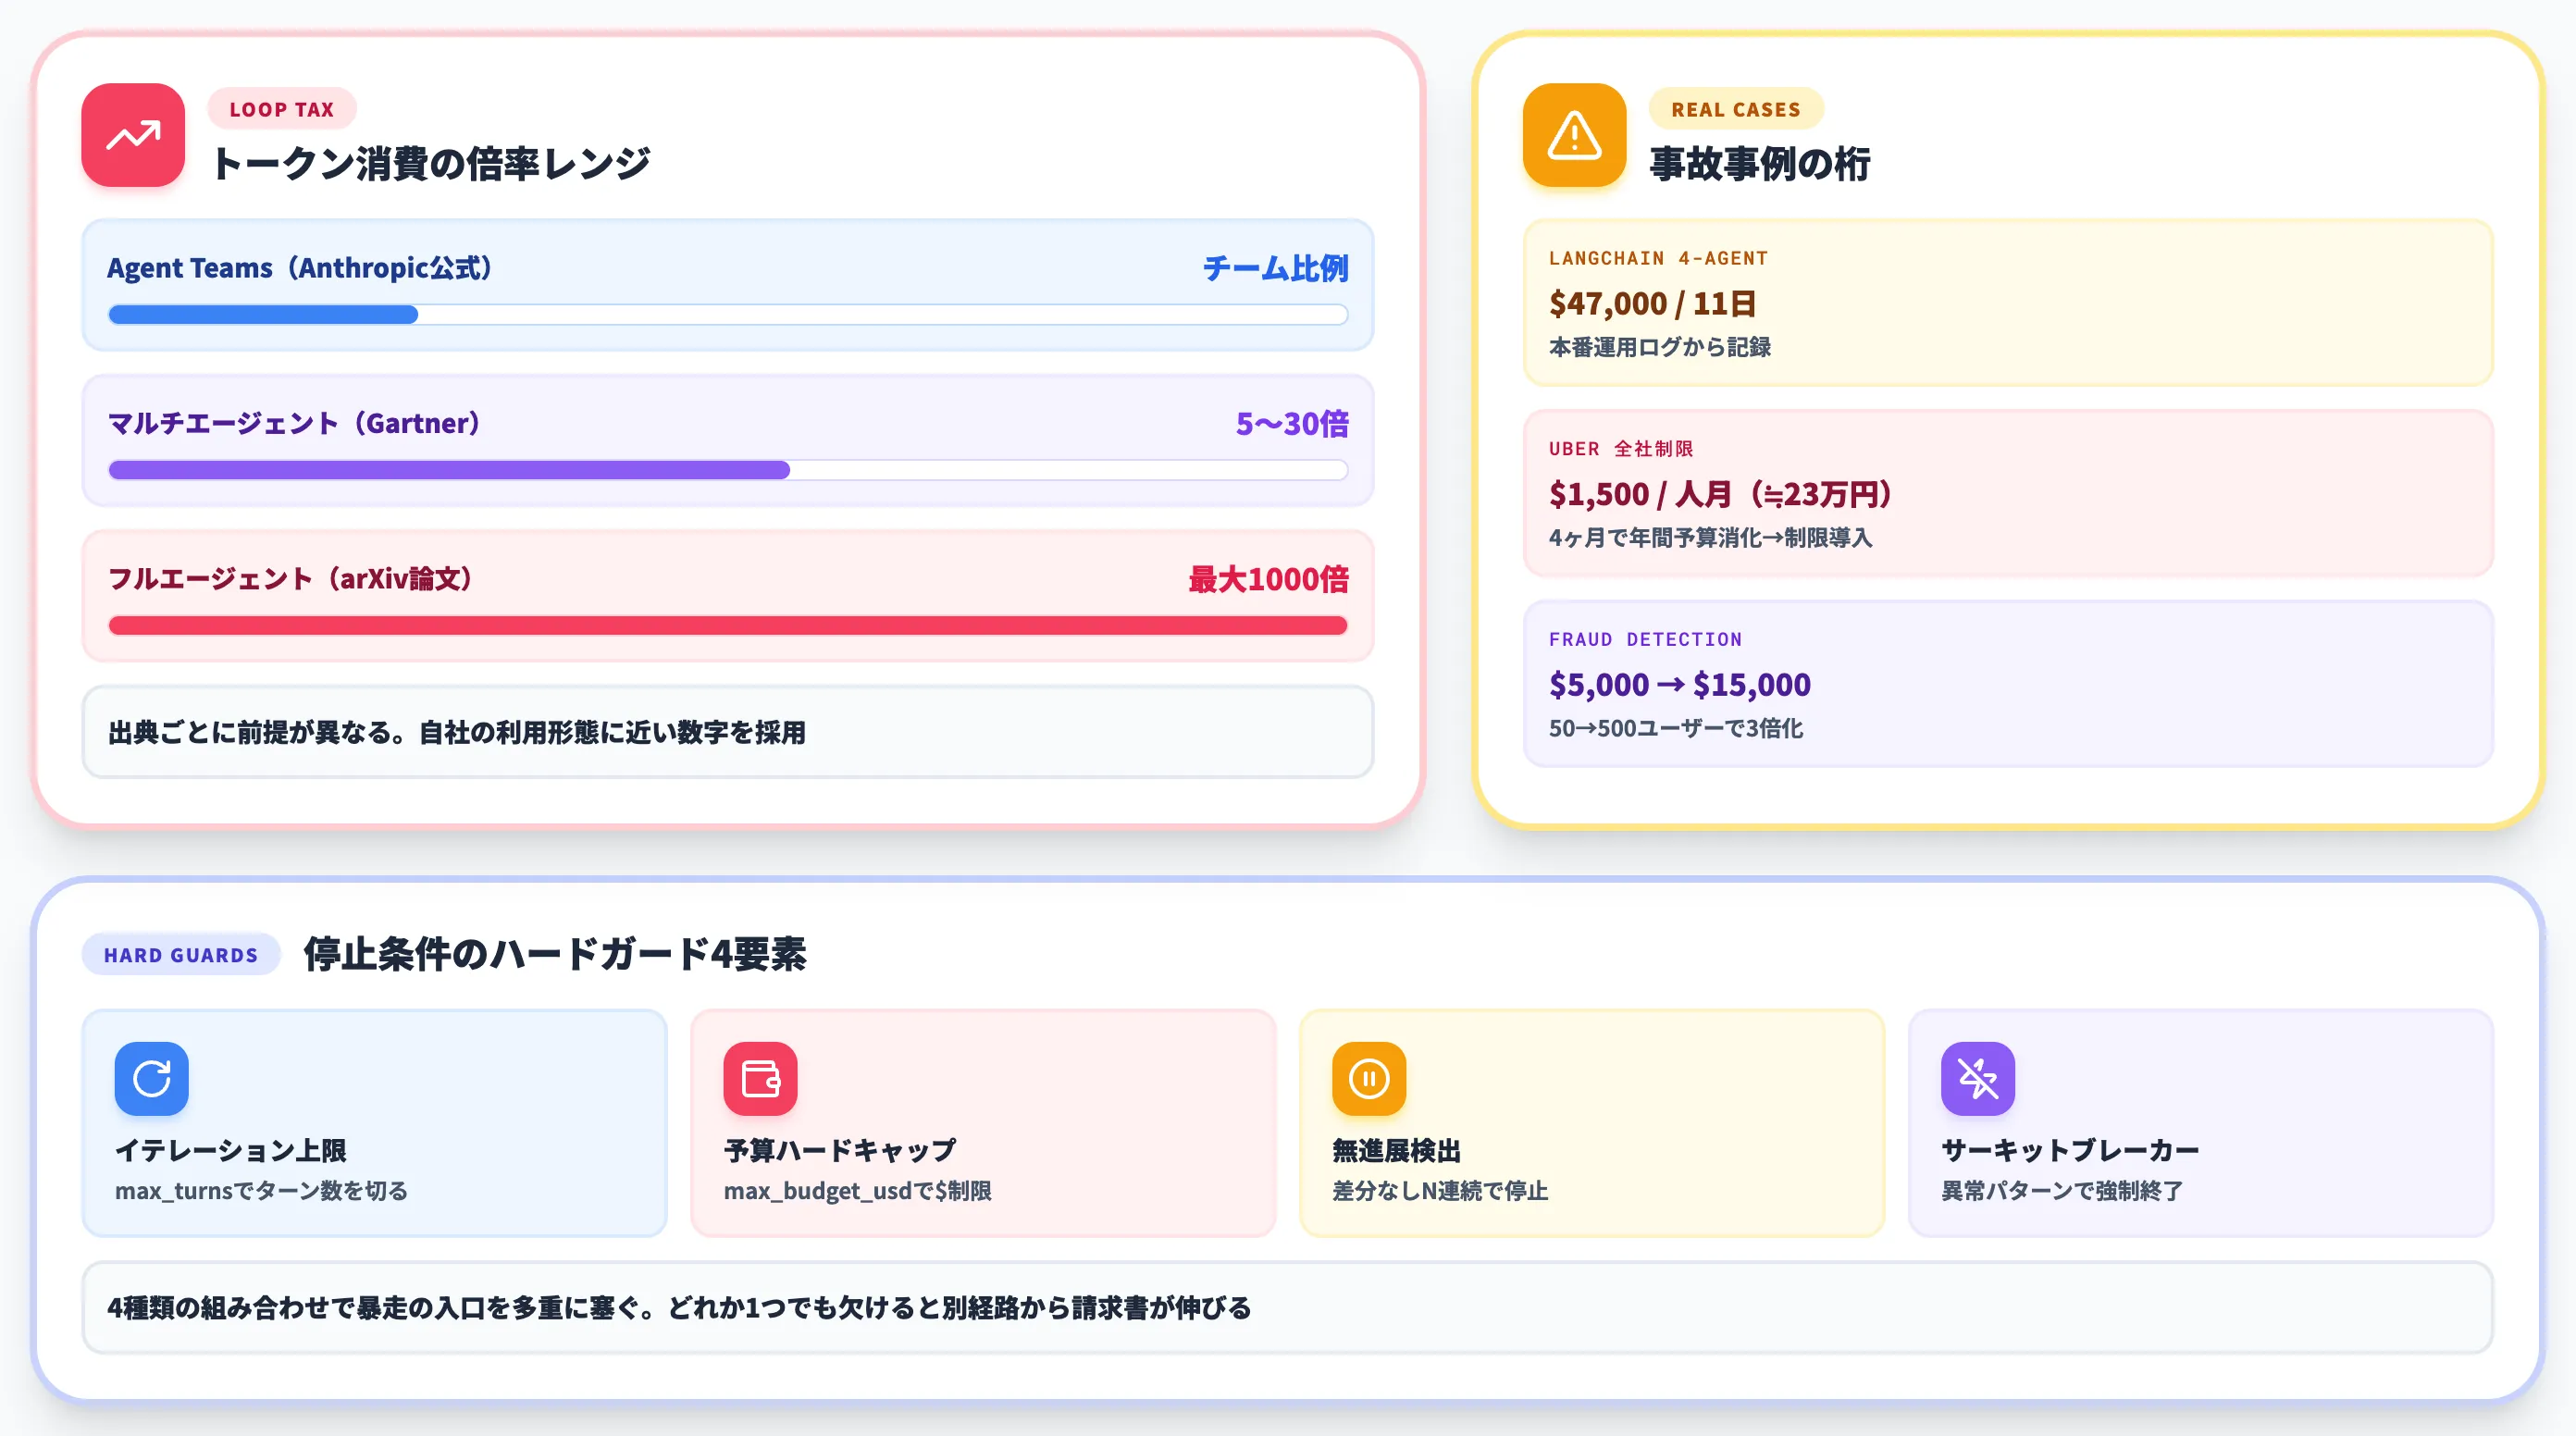
Task: Click the label マルチエージェント（Gartner）
Action: tap(295, 423)
